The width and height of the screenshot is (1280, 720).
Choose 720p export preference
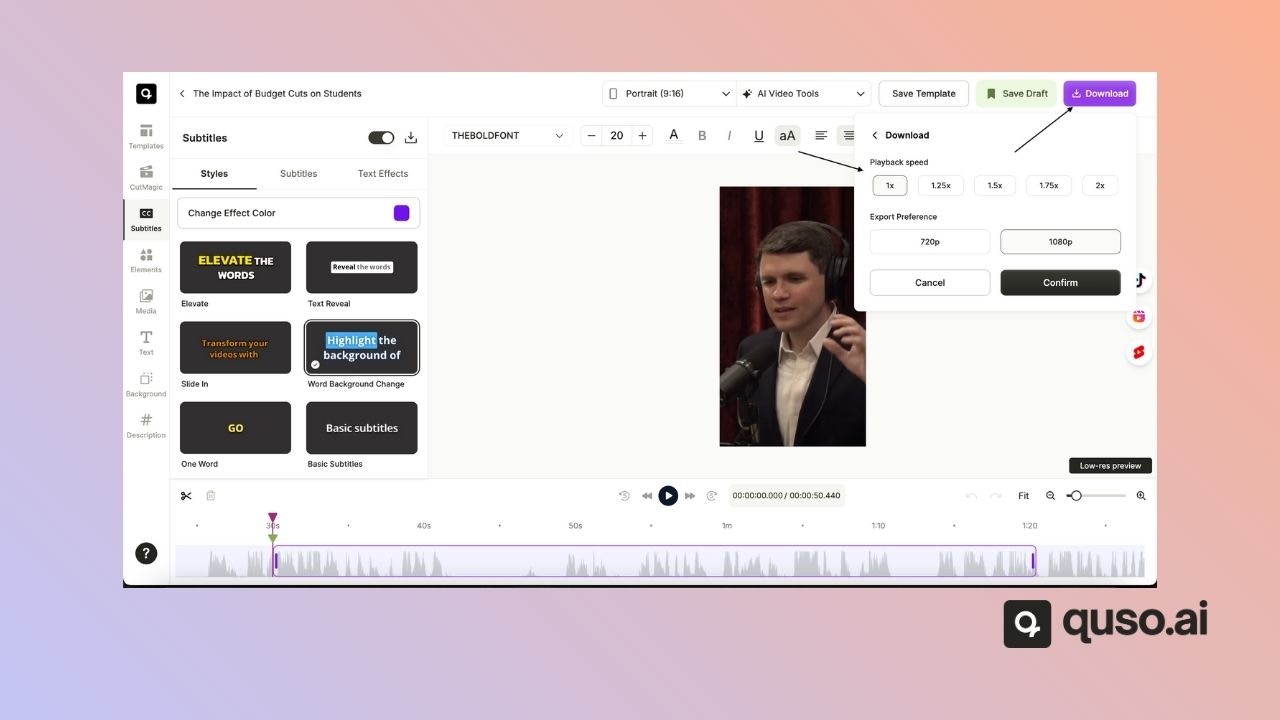[930, 242]
